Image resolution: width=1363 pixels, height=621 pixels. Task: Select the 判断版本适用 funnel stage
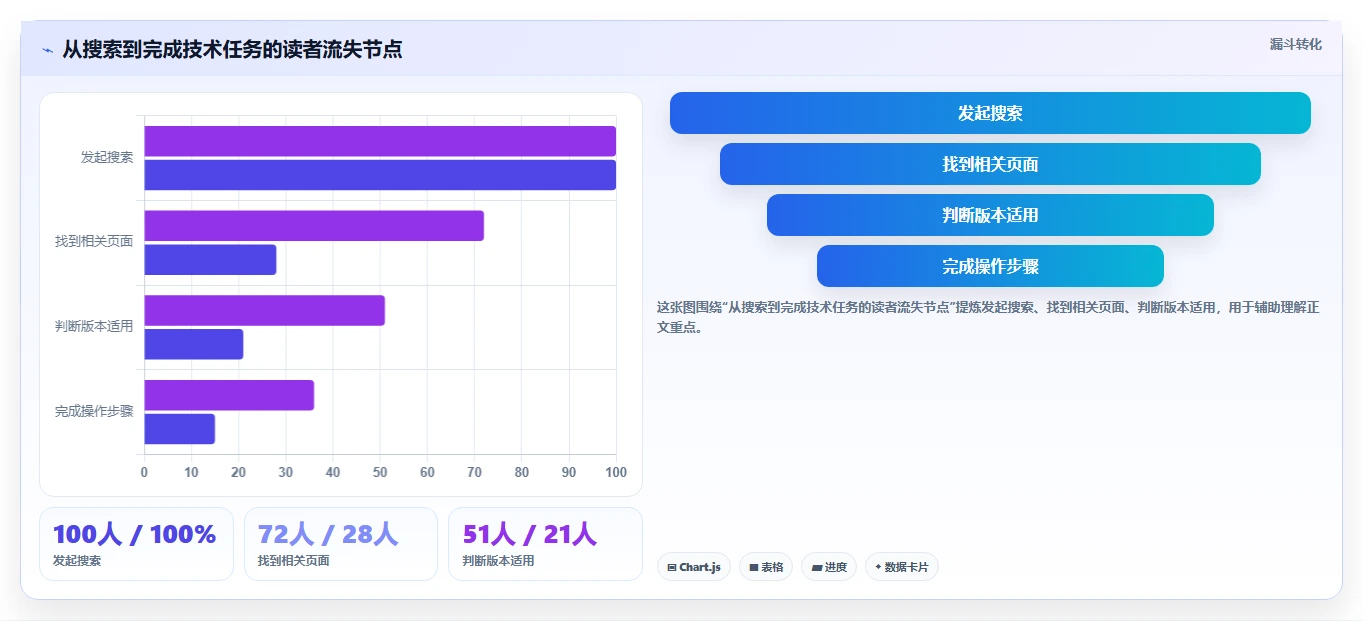(x=990, y=215)
